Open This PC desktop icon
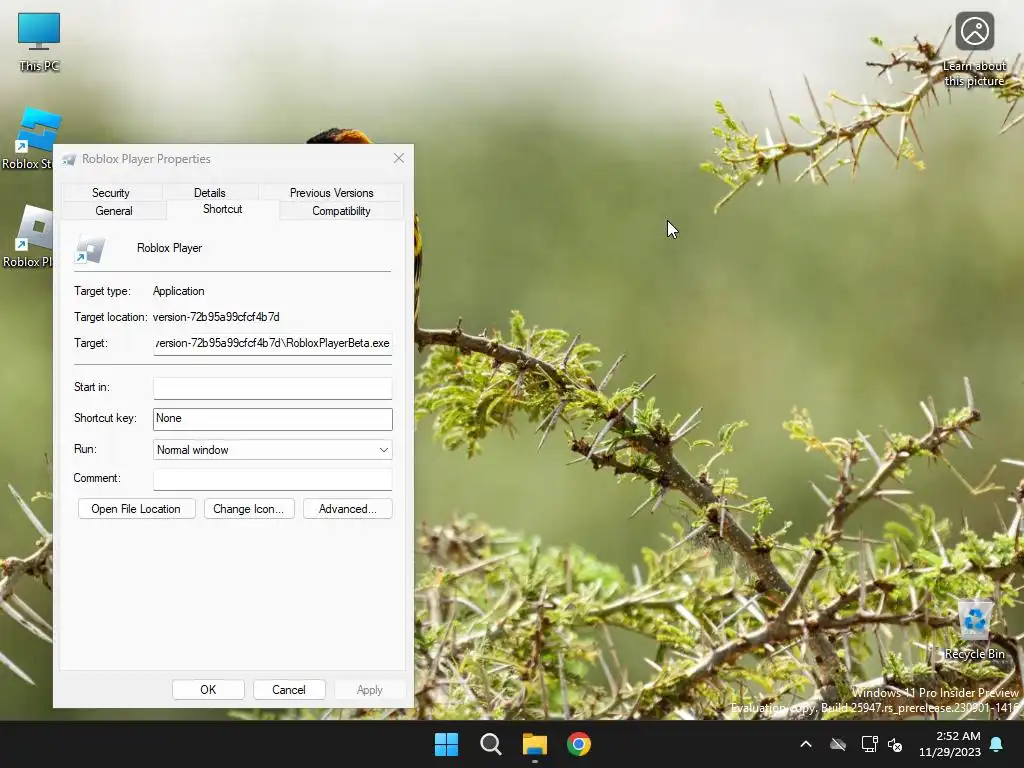The width and height of the screenshot is (1024, 768). [39, 40]
